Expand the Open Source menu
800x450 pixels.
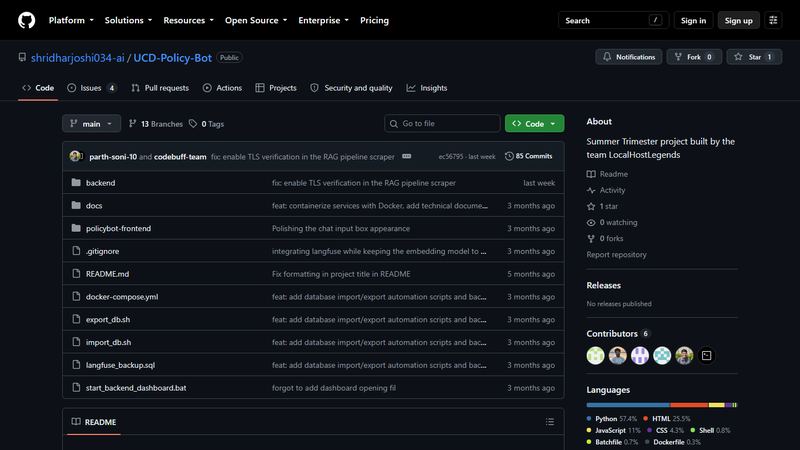pyautogui.click(x=256, y=20)
